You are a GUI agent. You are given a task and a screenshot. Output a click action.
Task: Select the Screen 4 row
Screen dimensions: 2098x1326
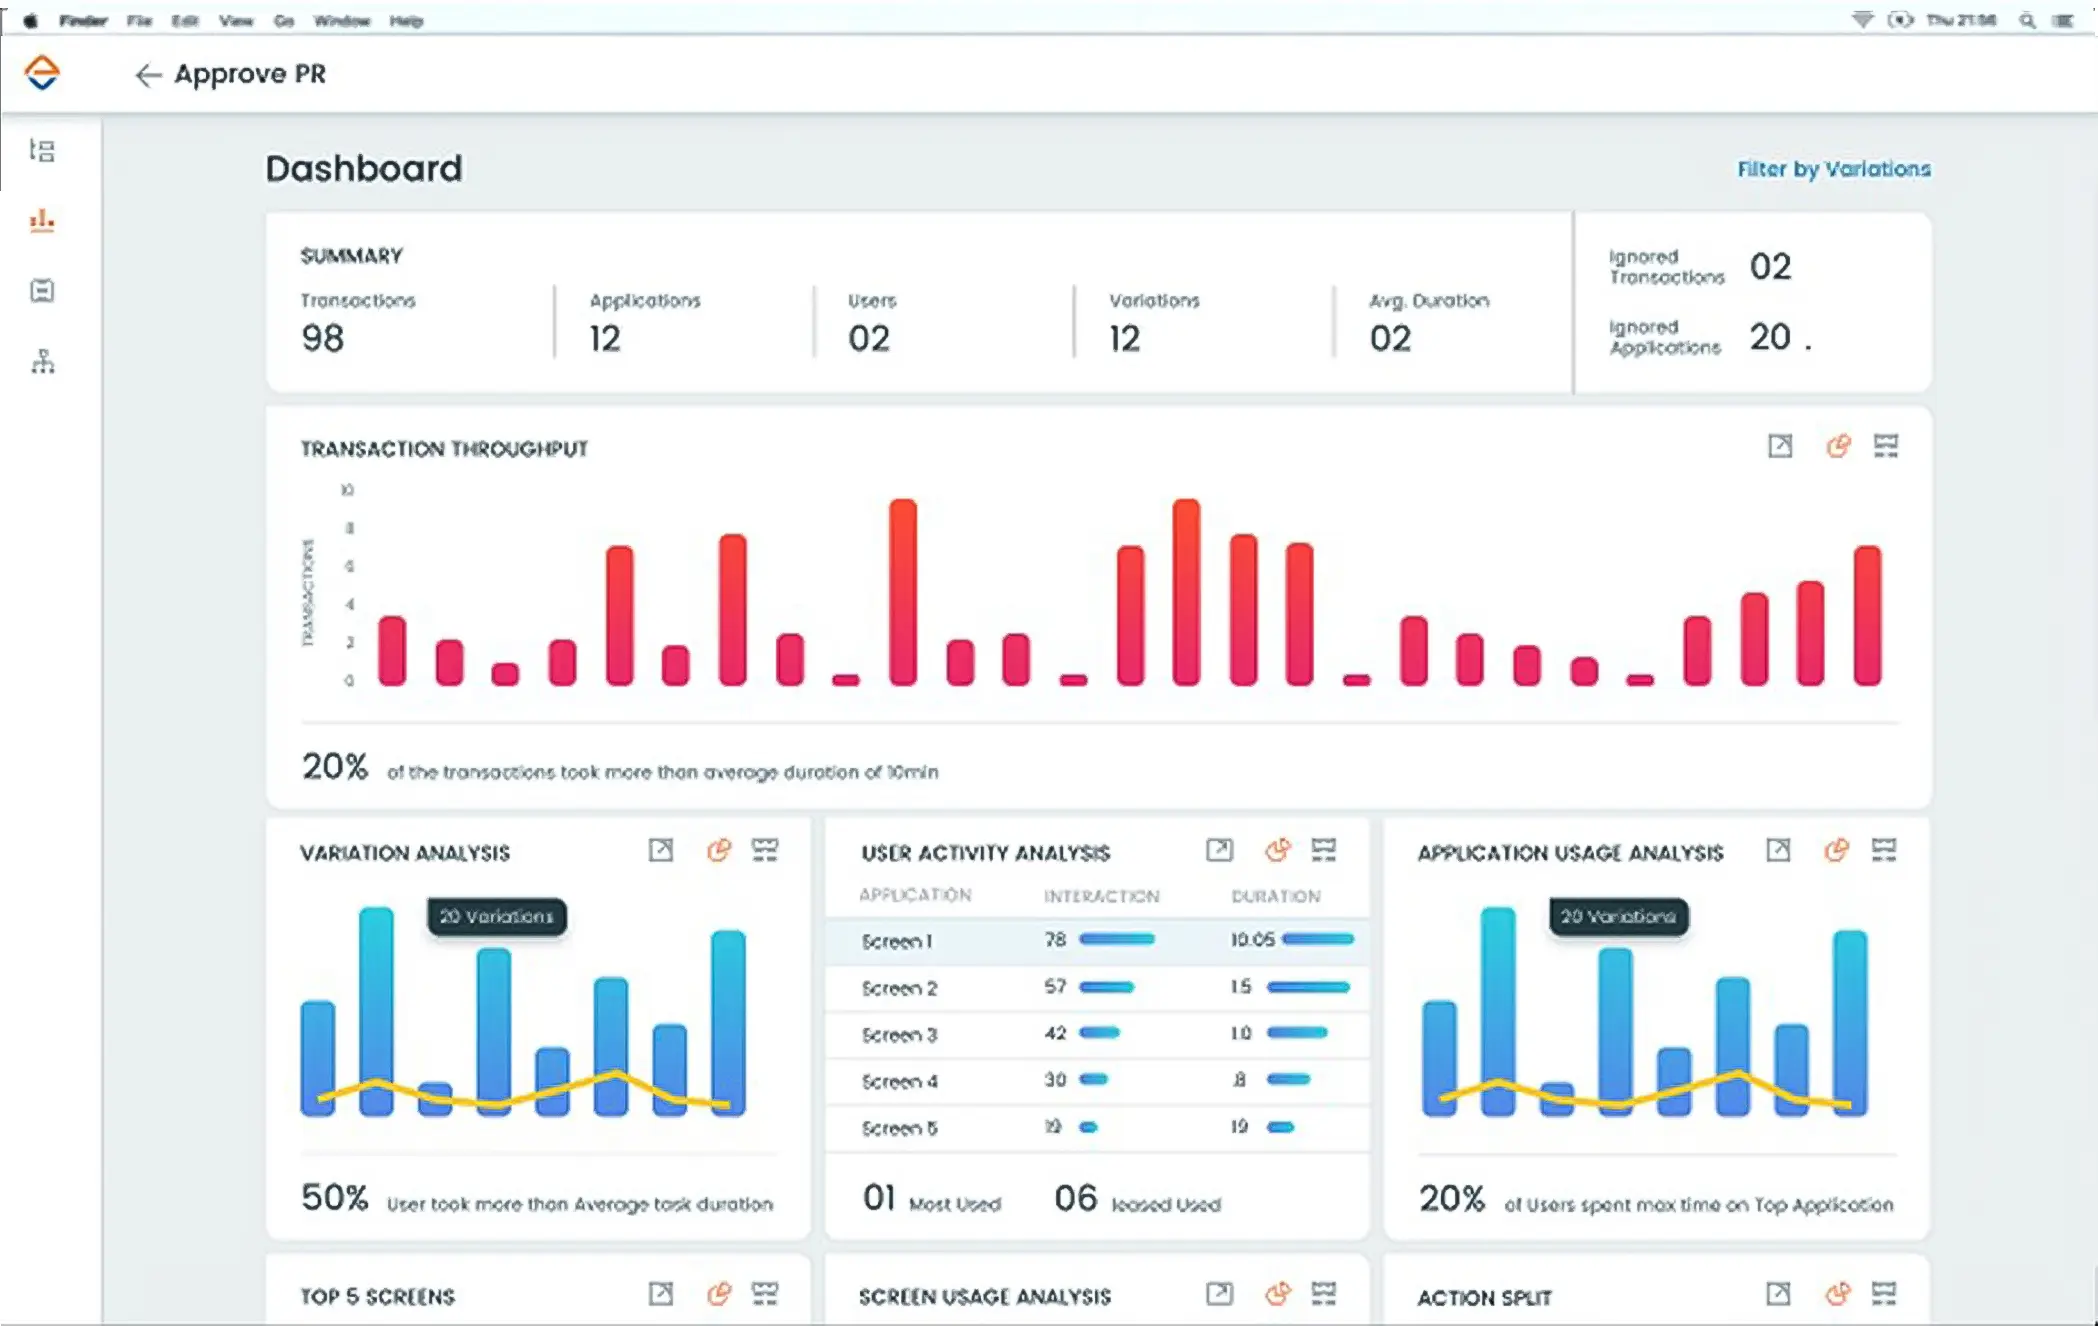(x=1097, y=1081)
